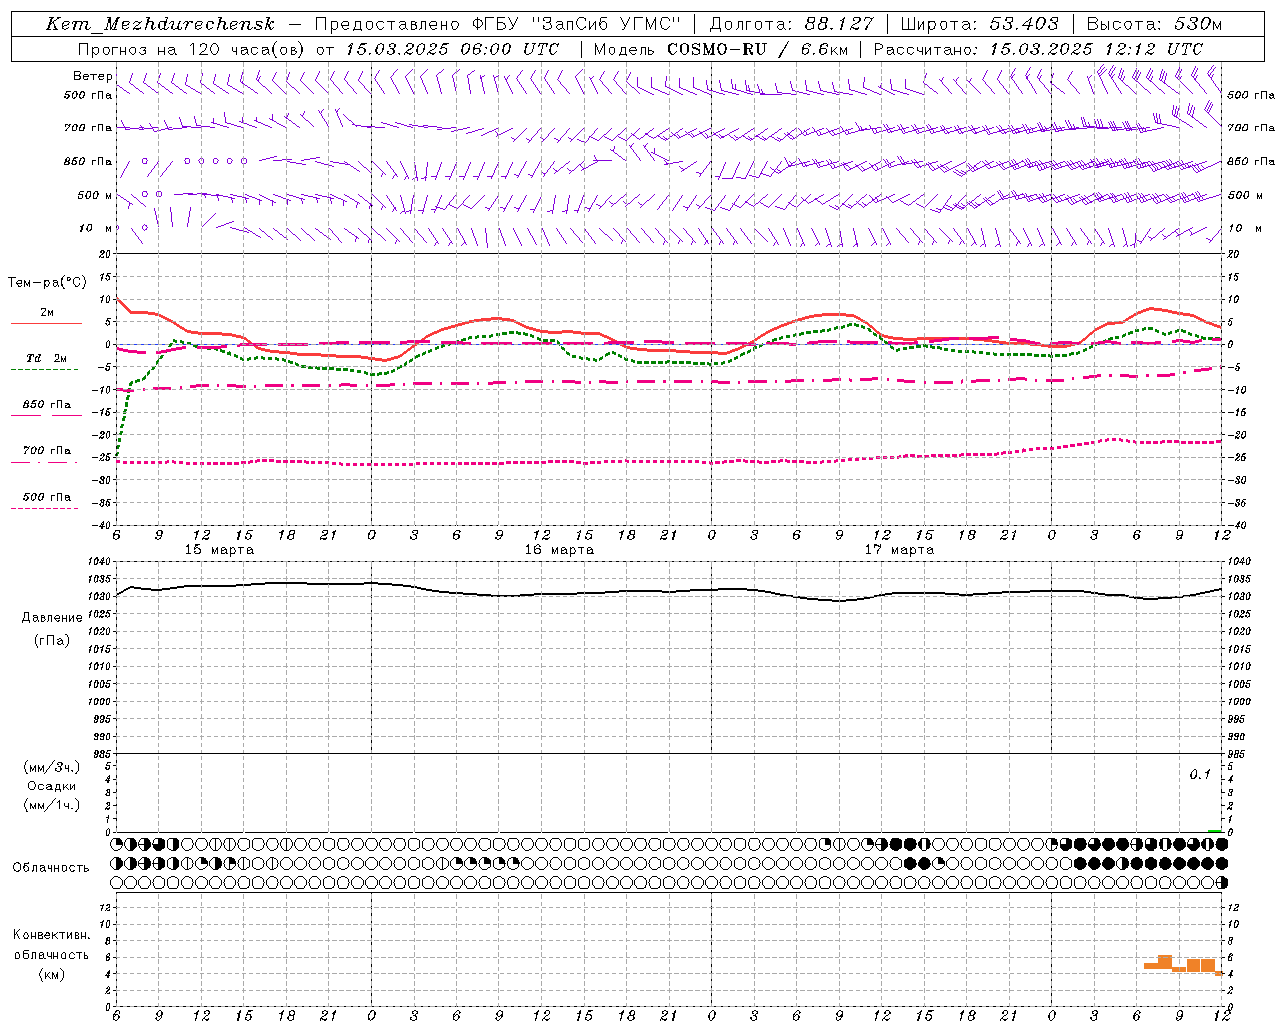Click the green precipitation bar
The image size is (1280, 1024).
pyautogui.click(x=1214, y=831)
